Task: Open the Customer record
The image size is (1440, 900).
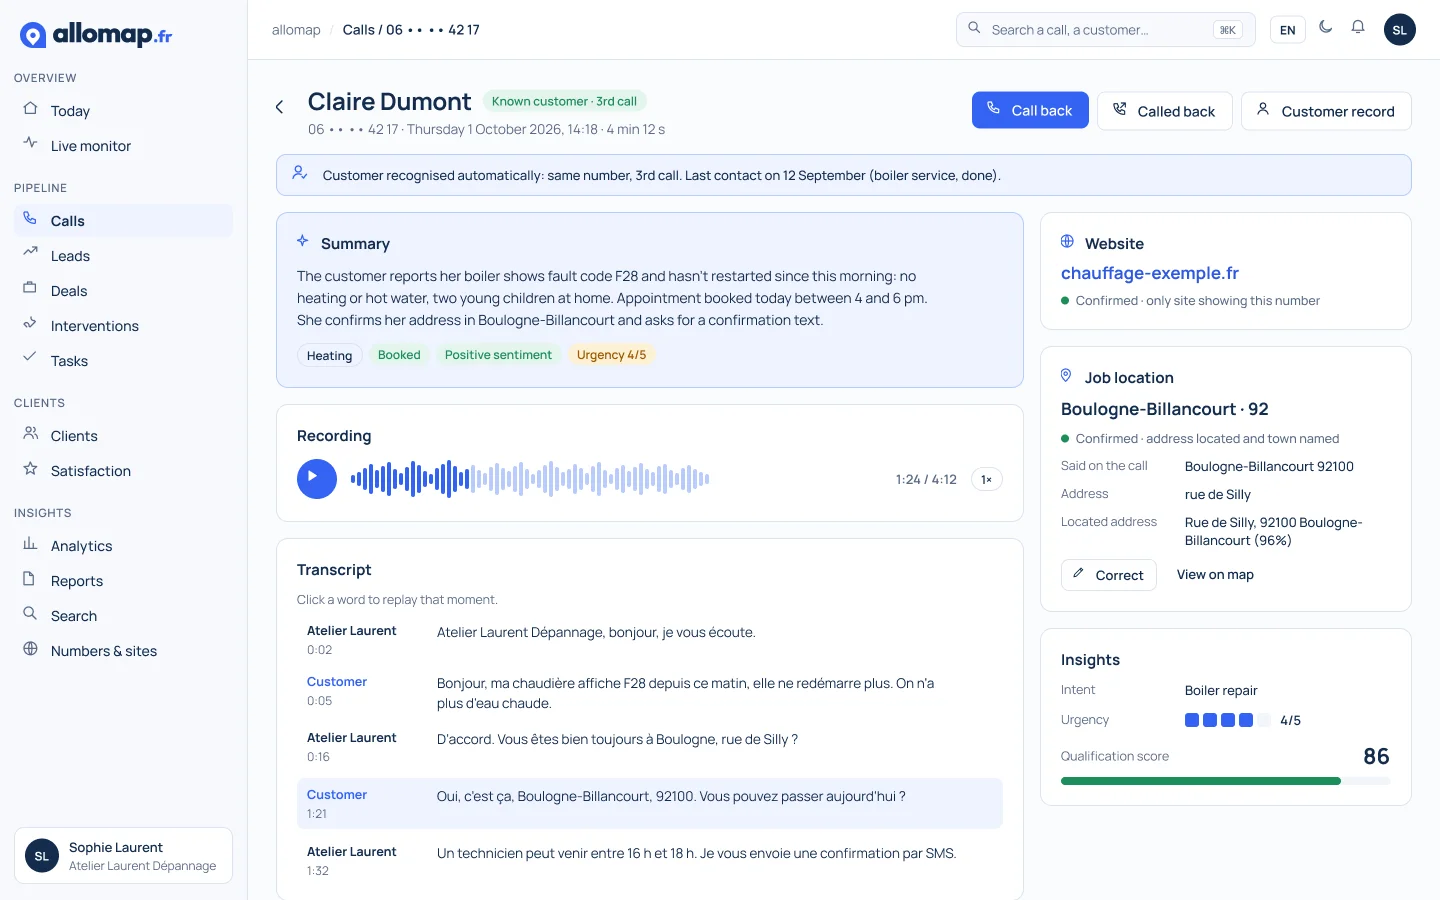Action: [1326, 111]
